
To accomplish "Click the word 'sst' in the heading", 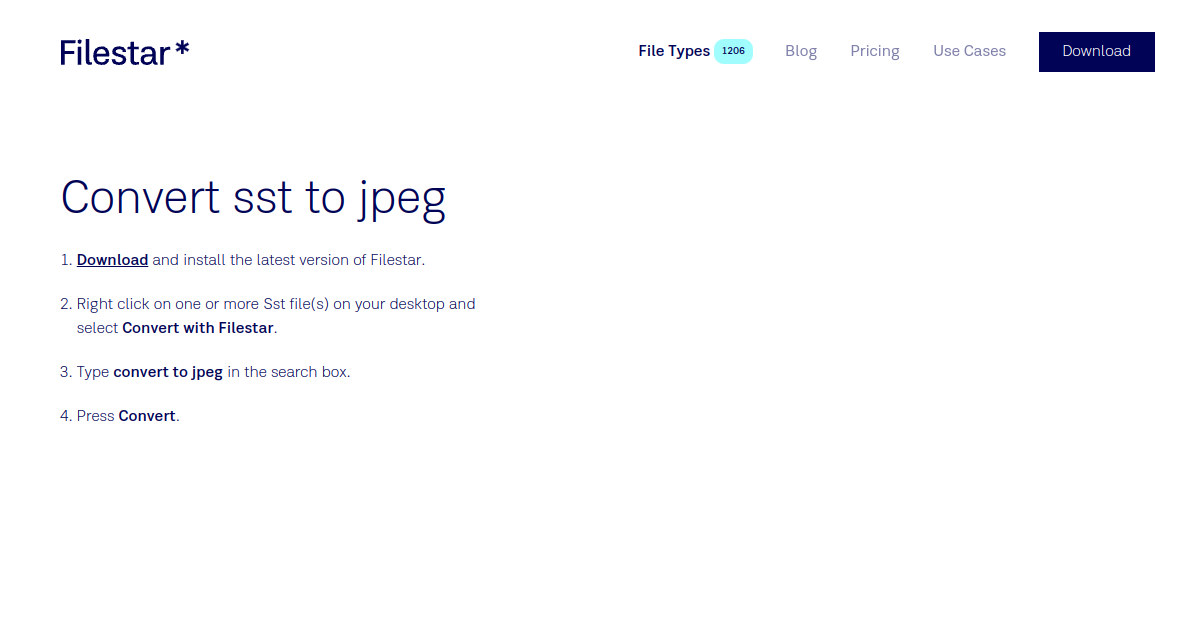I will coord(263,198).
